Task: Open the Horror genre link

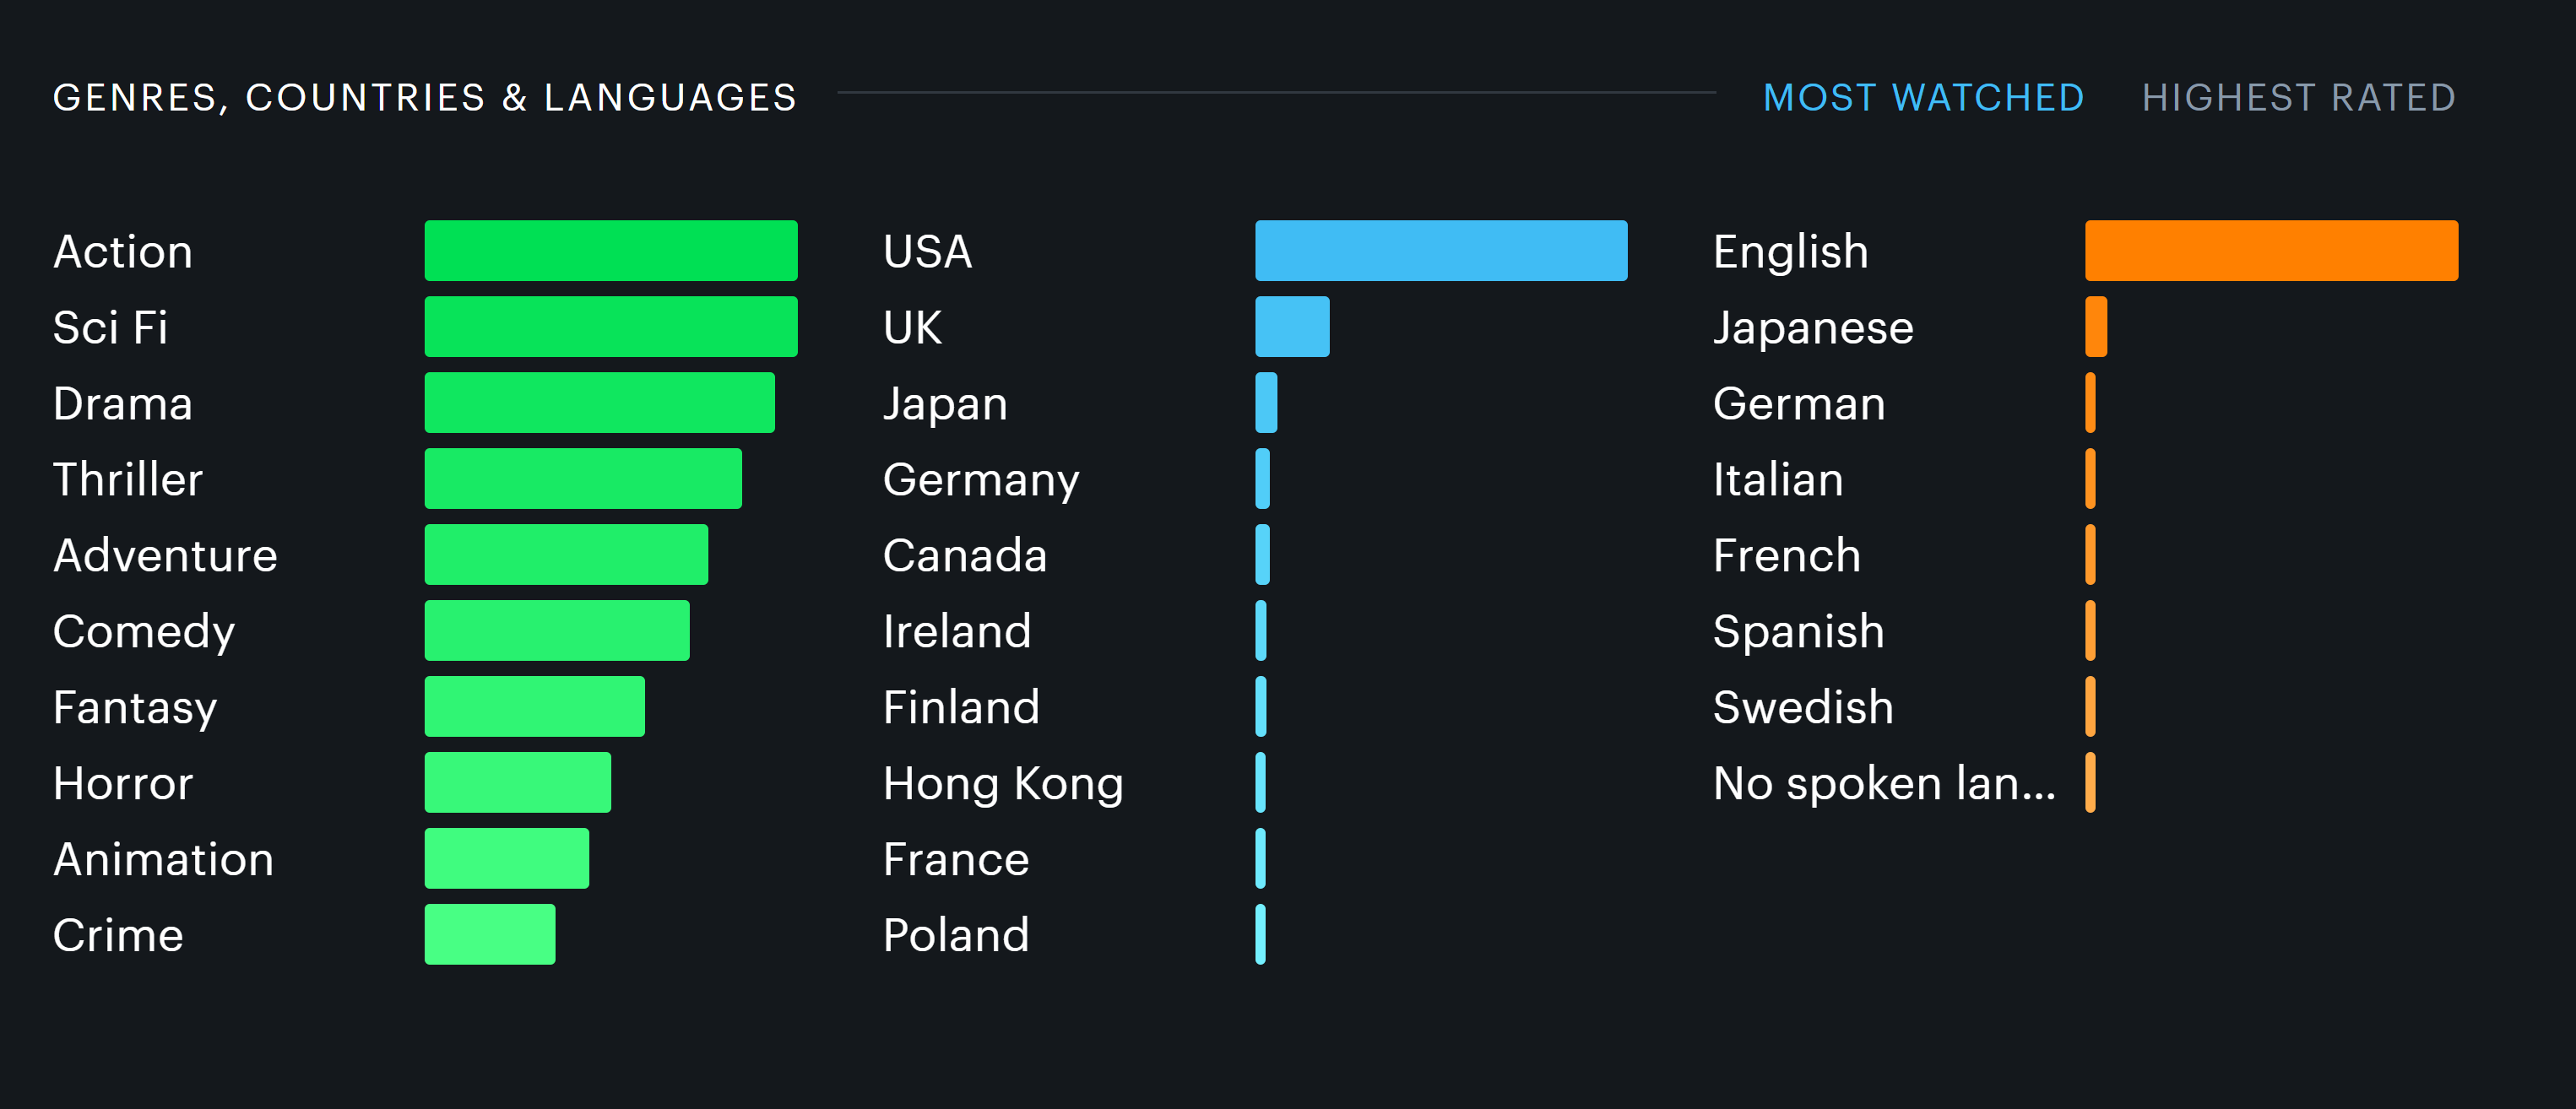Action: [x=123, y=783]
